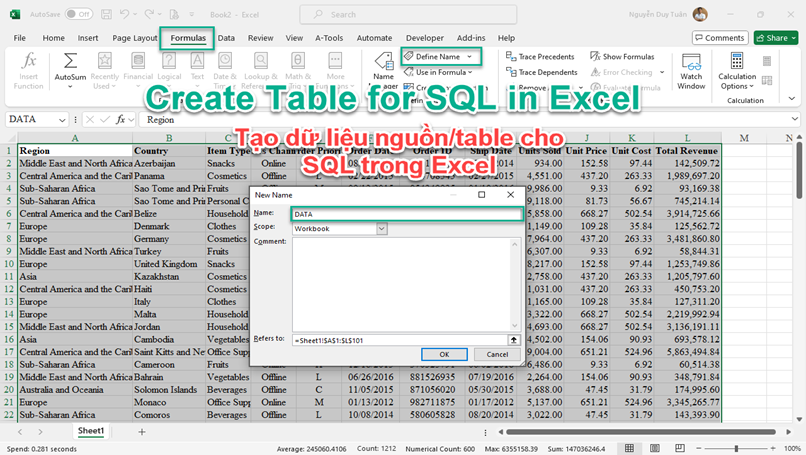Expand the Define Name dropdown arrow

(469, 57)
